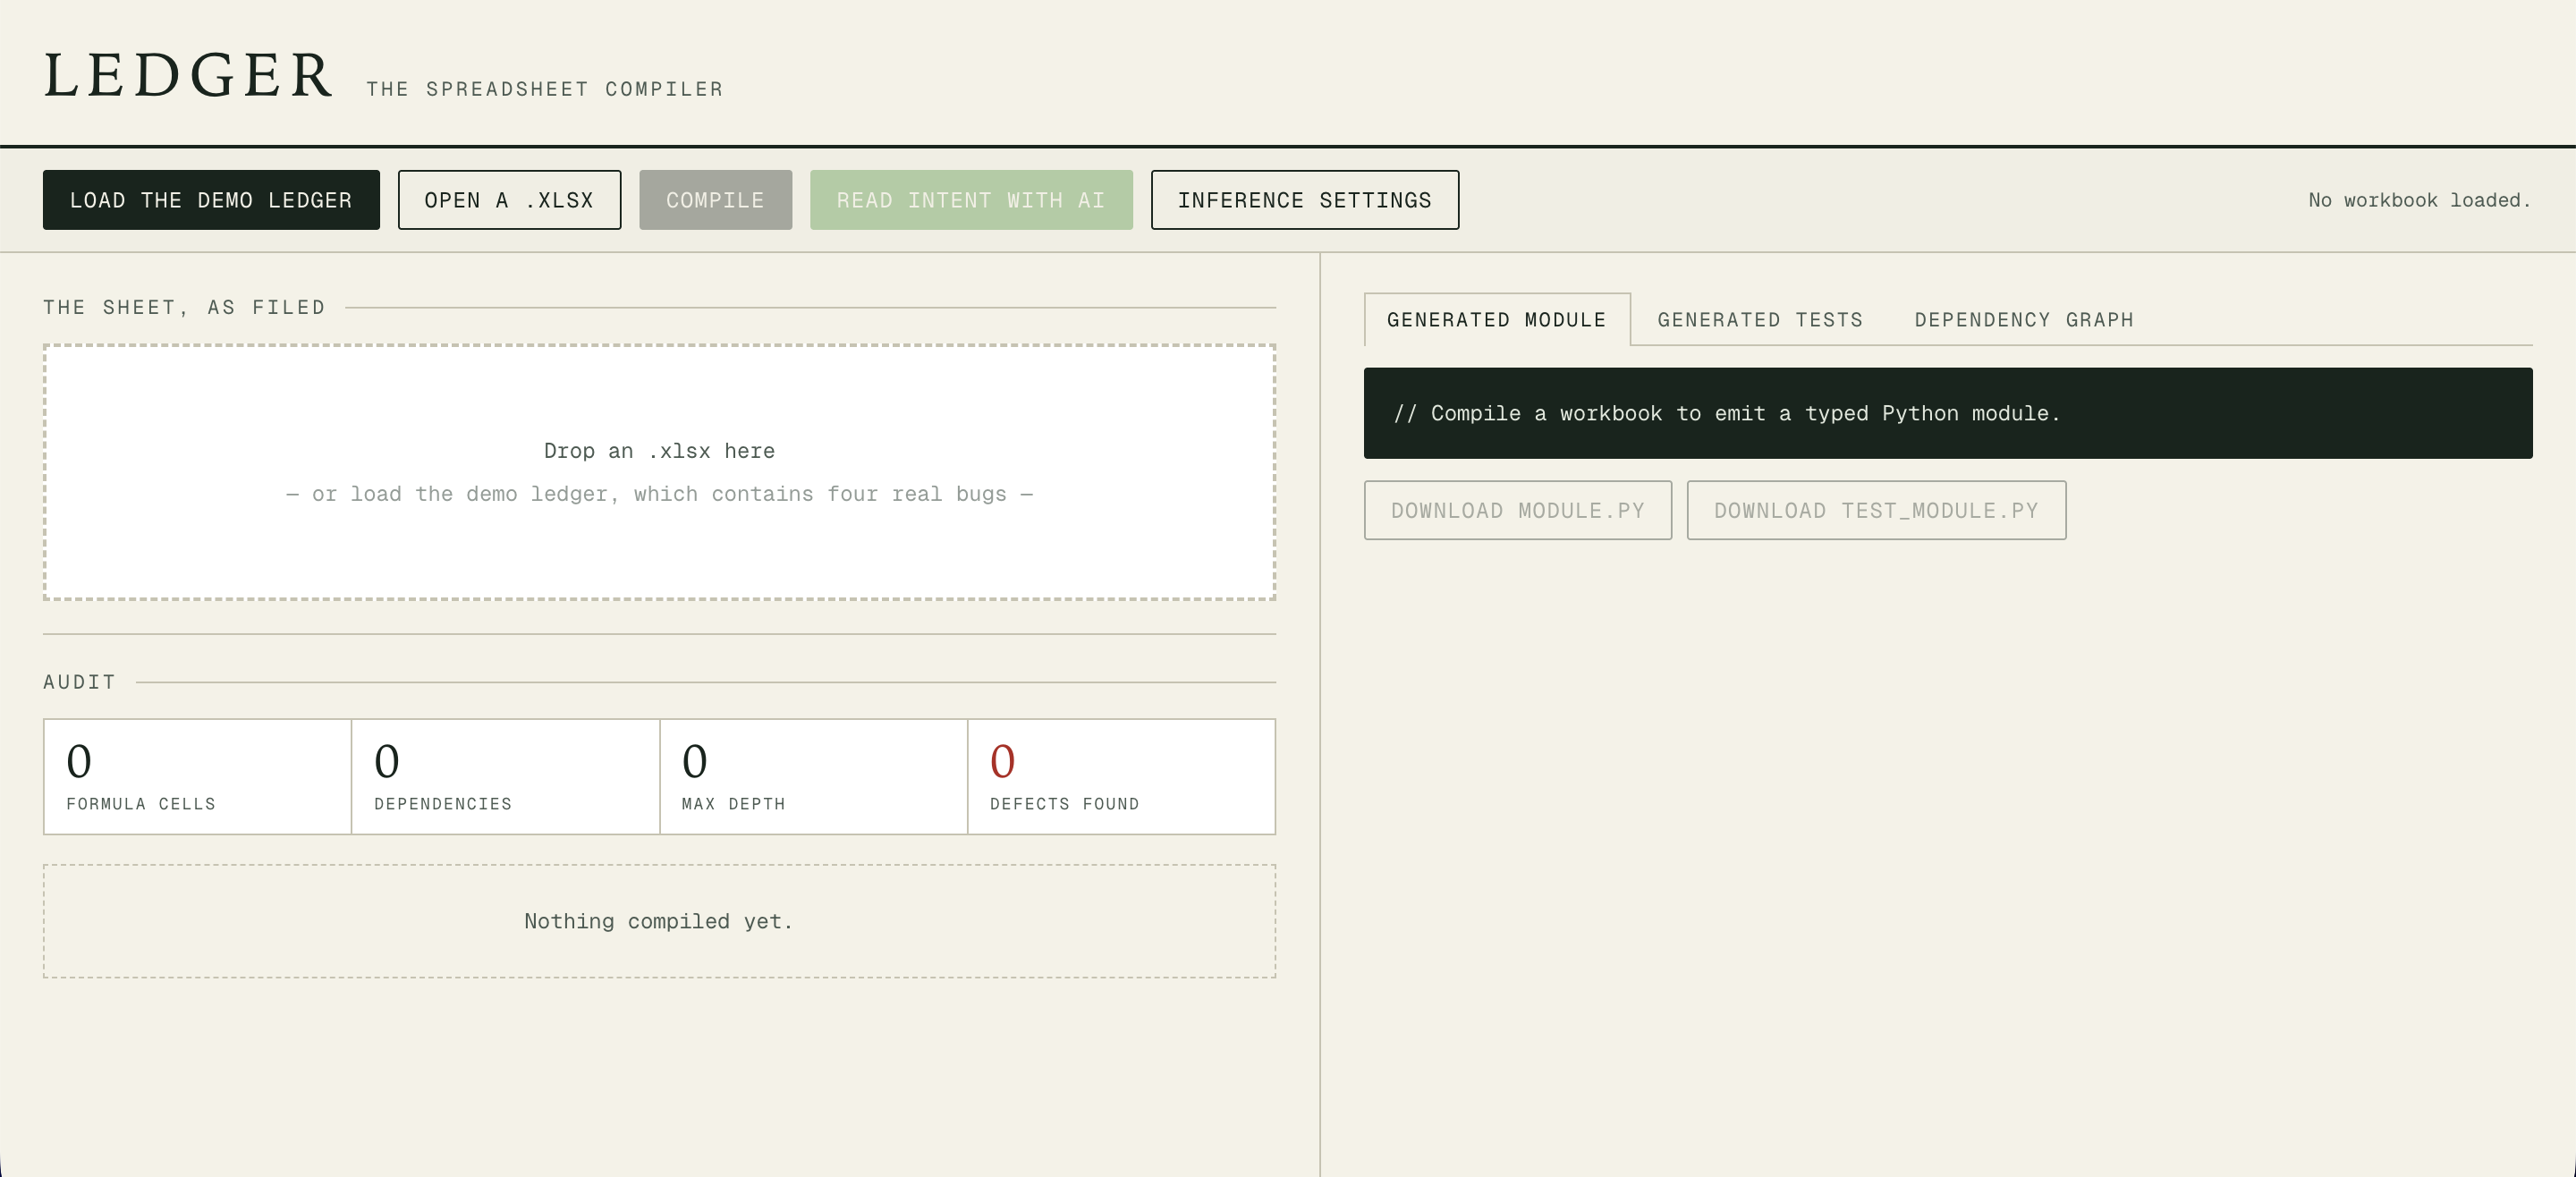Click the demo ledger four bugs hint
The width and height of the screenshot is (2576, 1177).
659,494
